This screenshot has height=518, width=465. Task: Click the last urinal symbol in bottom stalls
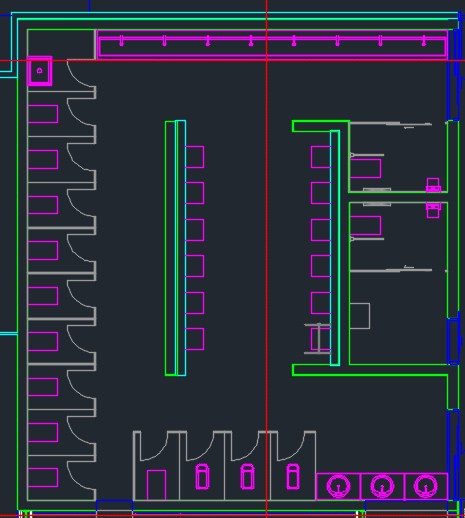(x=293, y=477)
